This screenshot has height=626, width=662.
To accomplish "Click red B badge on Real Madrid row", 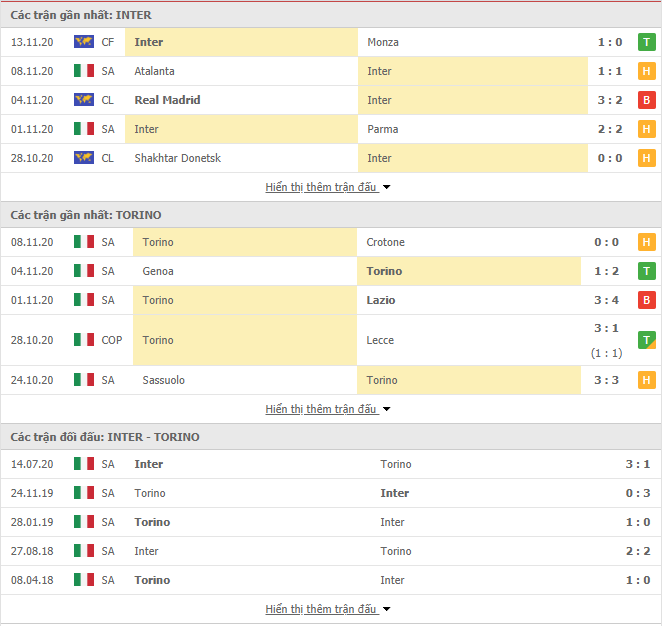I will 646,100.
